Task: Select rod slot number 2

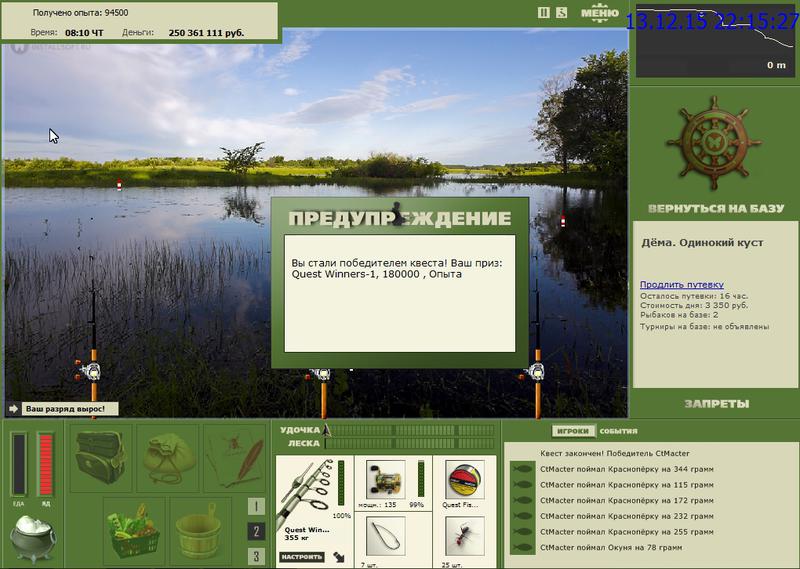Action: point(256,532)
